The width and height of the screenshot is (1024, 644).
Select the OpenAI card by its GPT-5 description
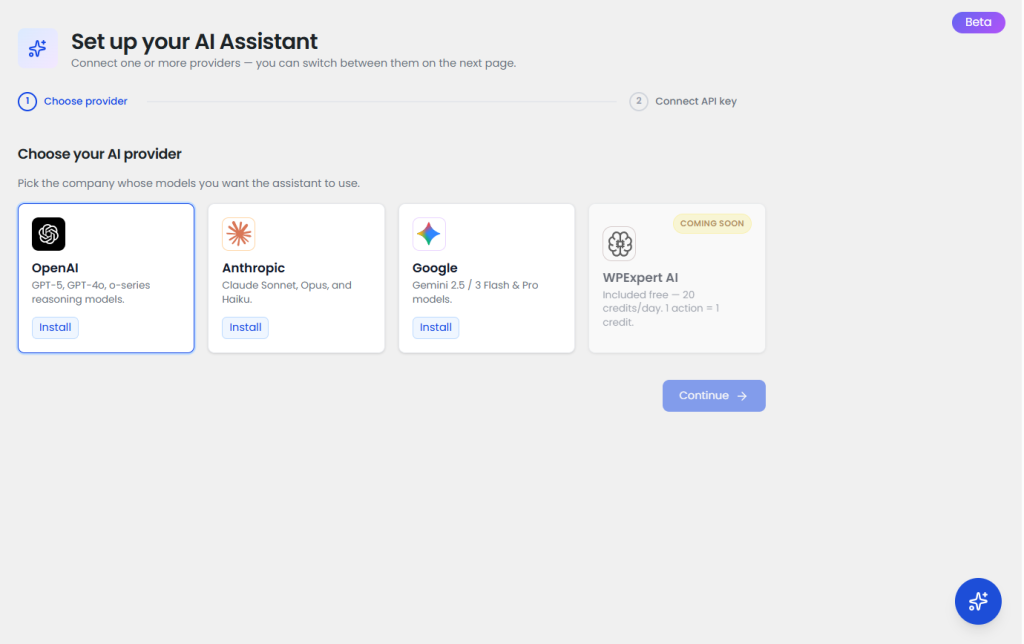click(91, 292)
